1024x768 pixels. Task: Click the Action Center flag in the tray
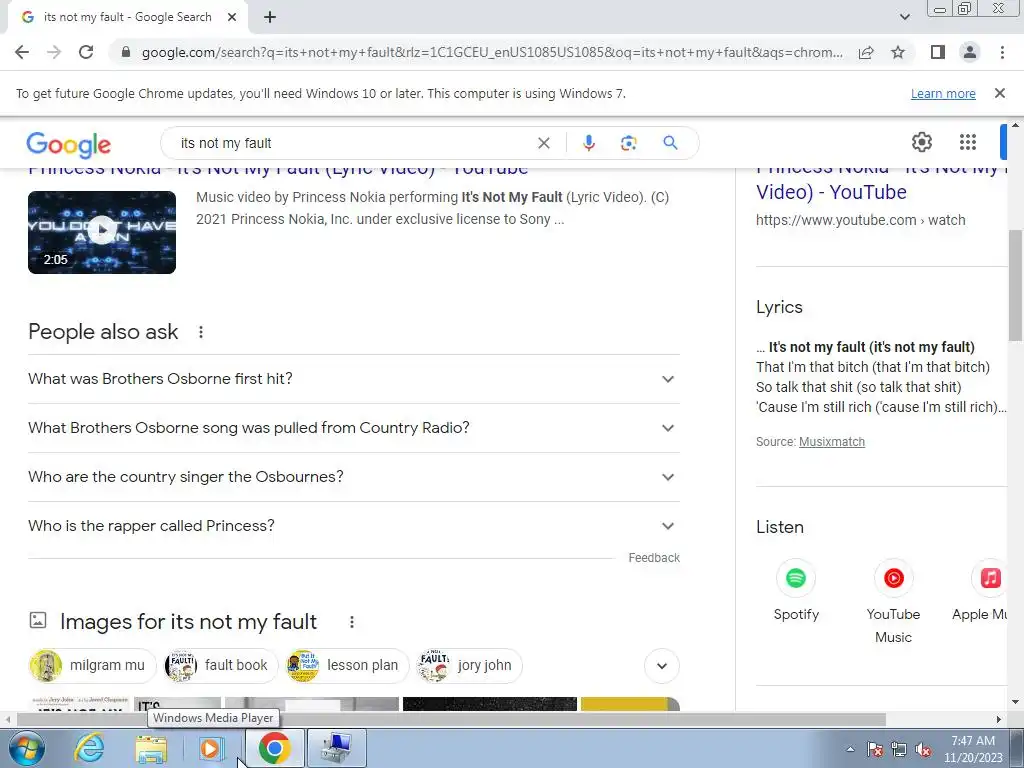pos(875,750)
